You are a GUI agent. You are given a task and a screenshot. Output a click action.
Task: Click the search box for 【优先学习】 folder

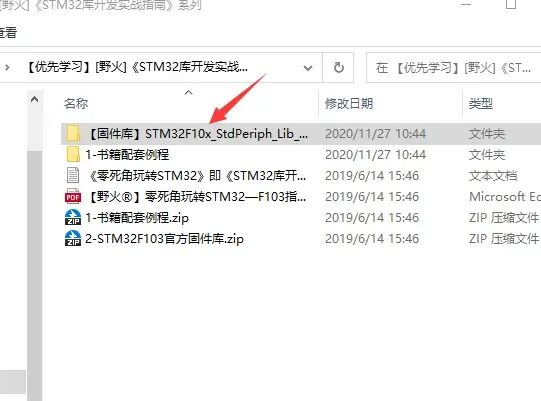tap(454, 68)
